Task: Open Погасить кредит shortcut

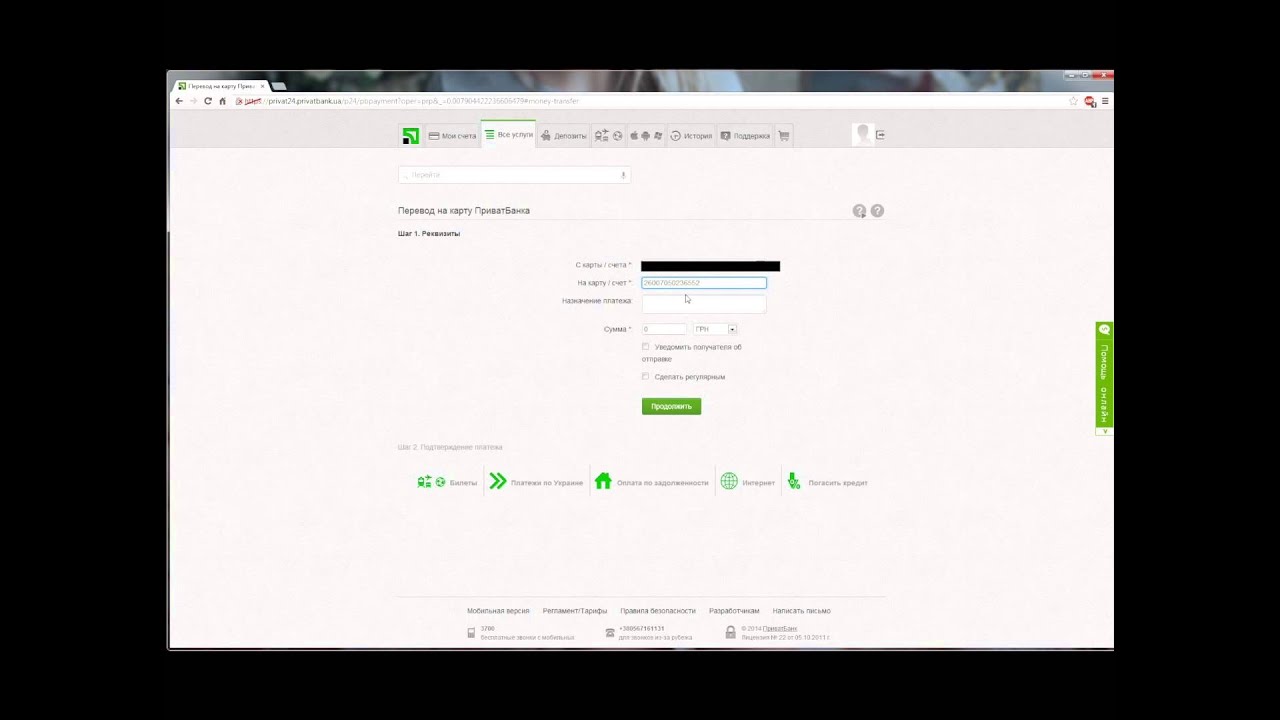Action: tap(827, 482)
